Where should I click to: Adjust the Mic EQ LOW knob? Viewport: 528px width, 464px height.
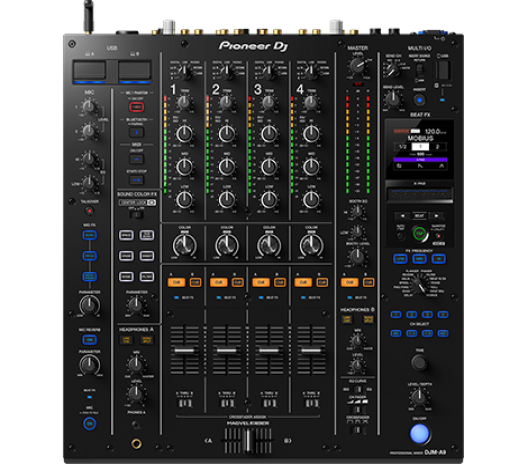[89, 183]
